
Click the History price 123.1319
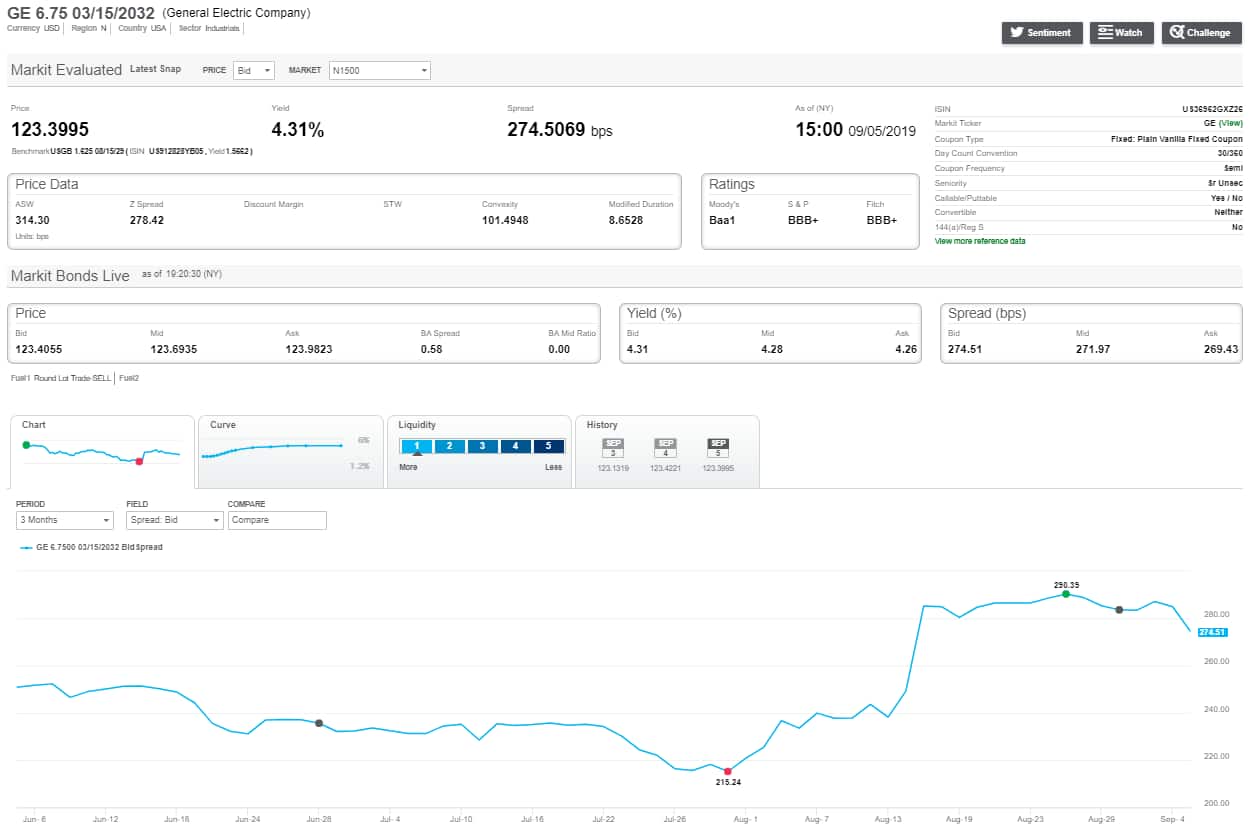(613, 468)
